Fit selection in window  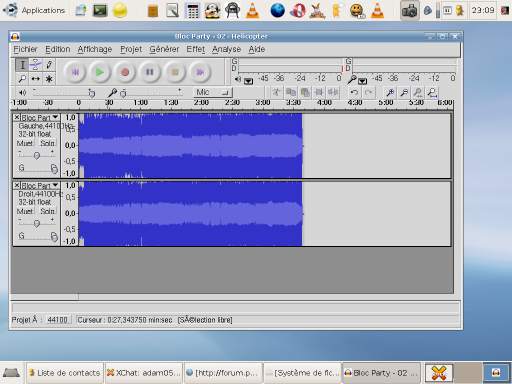(x=418, y=92)
